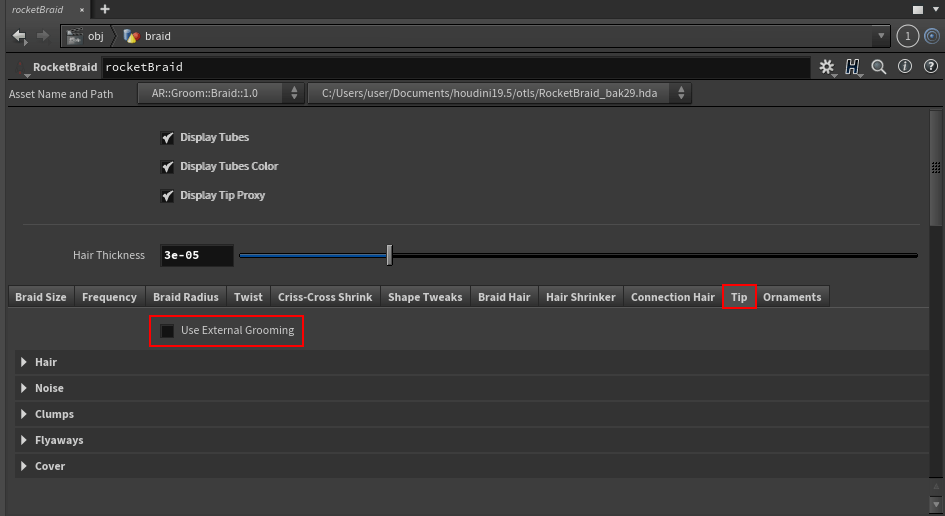Screen dimensions: 945x516
Task: Toggle the follow selection target icon
Action: [x=932, y=36]
